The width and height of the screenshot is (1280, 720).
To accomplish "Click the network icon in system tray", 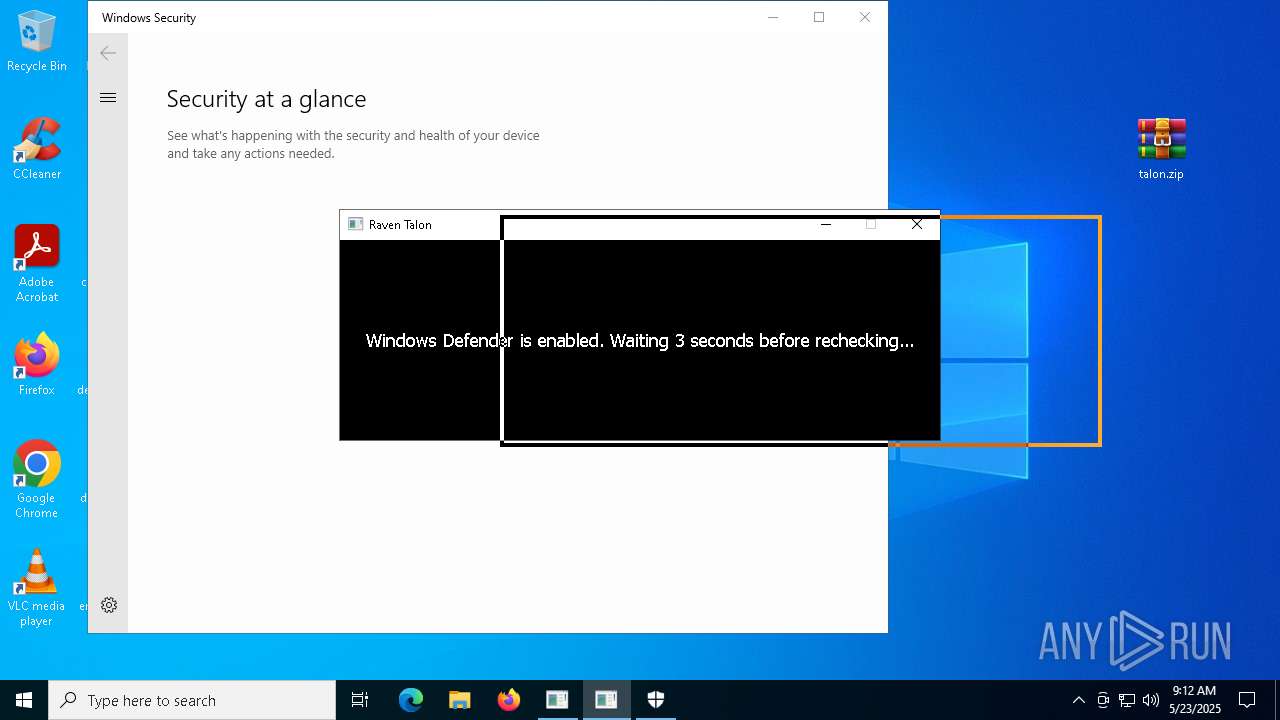I will [1127, 700].
